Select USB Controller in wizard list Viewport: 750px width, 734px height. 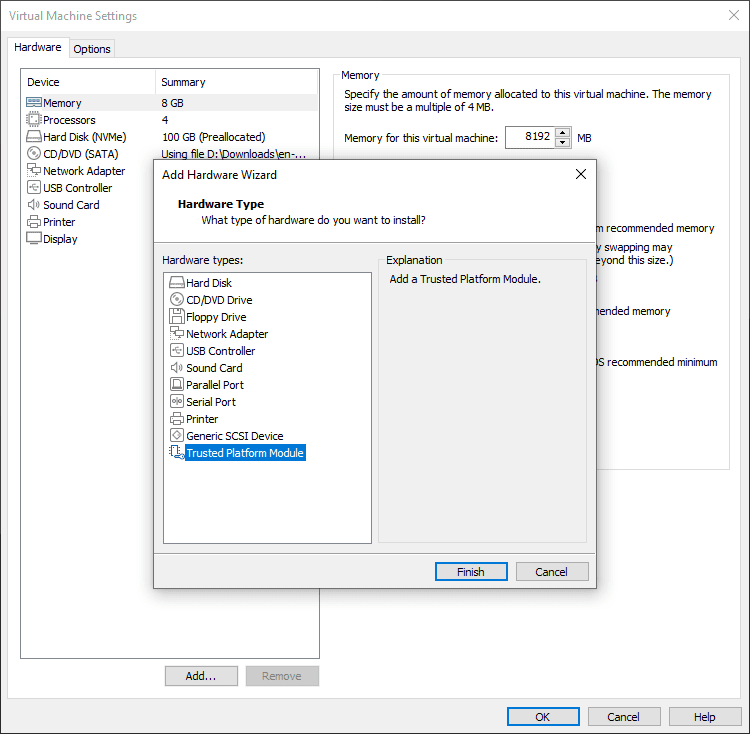[221, 351]
